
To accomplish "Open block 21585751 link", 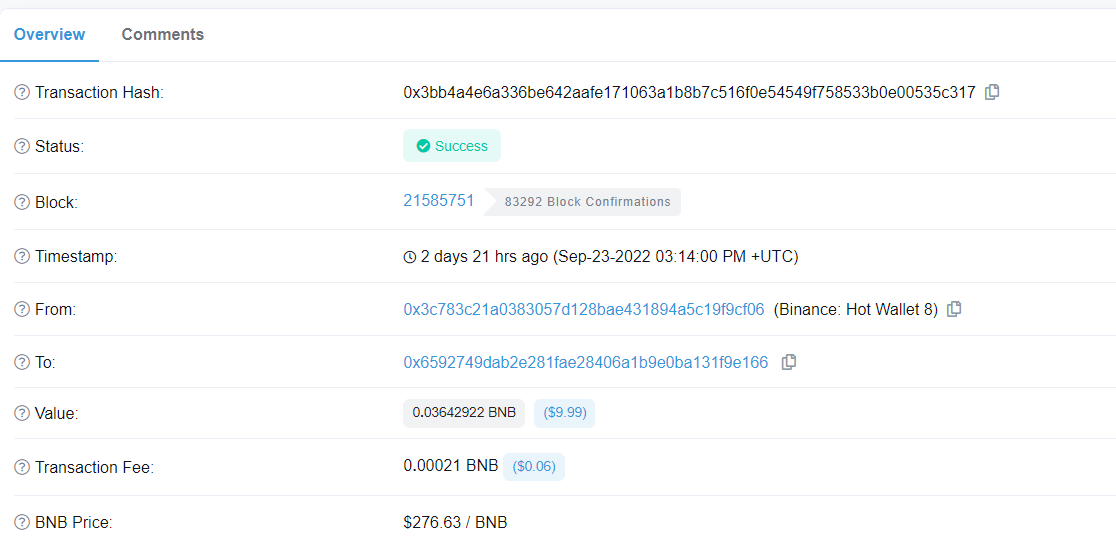I will [438, 201].
